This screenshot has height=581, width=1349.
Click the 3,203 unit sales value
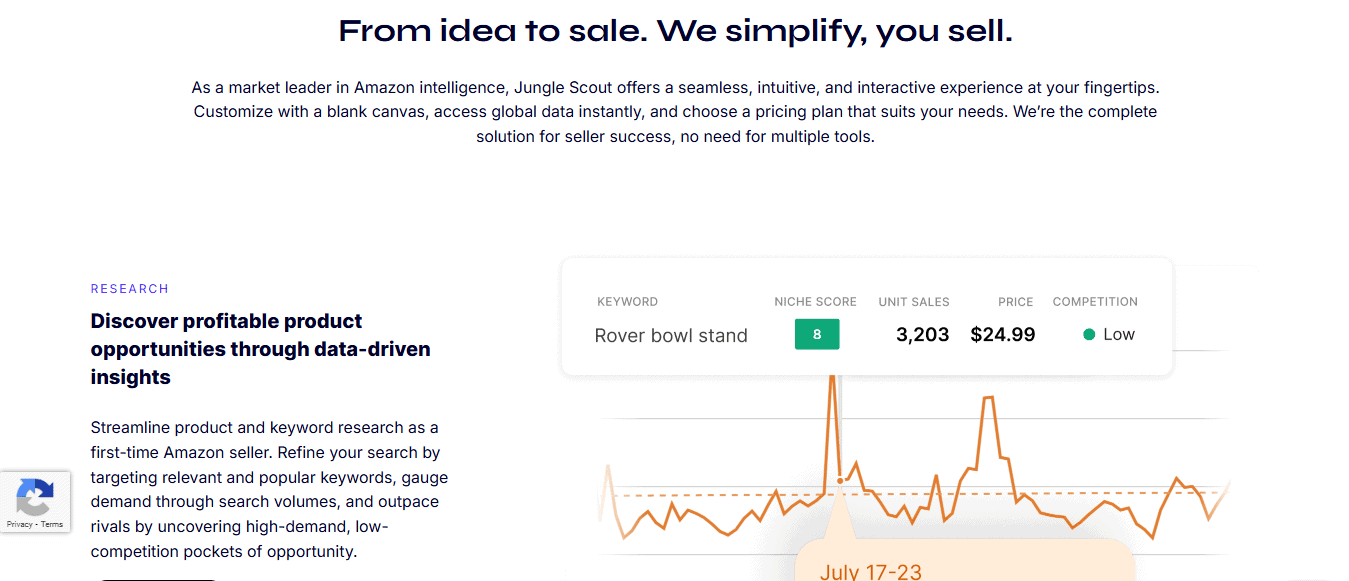pos(922,334)
